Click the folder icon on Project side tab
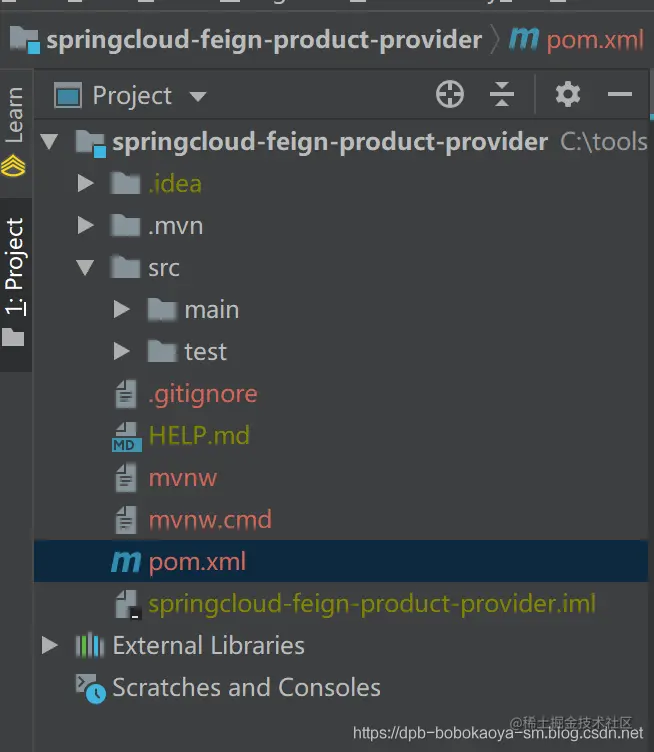 pyautogui.click(x=13, y=337)
